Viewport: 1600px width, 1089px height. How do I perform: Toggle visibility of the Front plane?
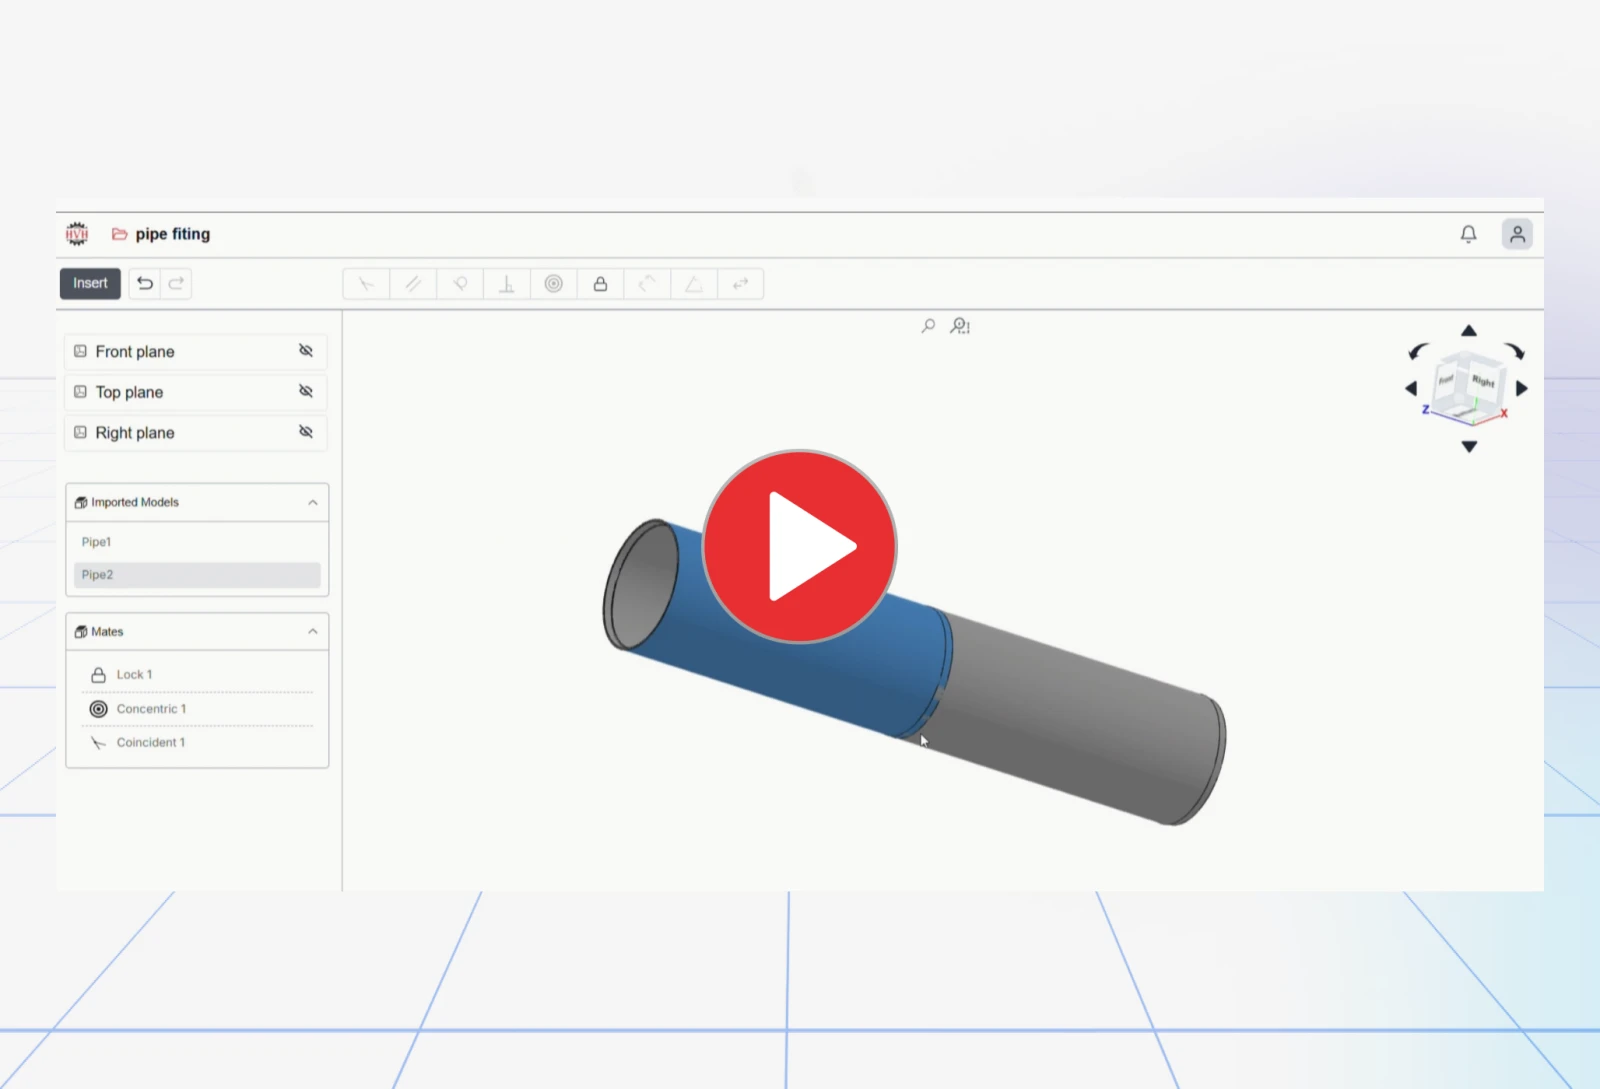(306, 351)
